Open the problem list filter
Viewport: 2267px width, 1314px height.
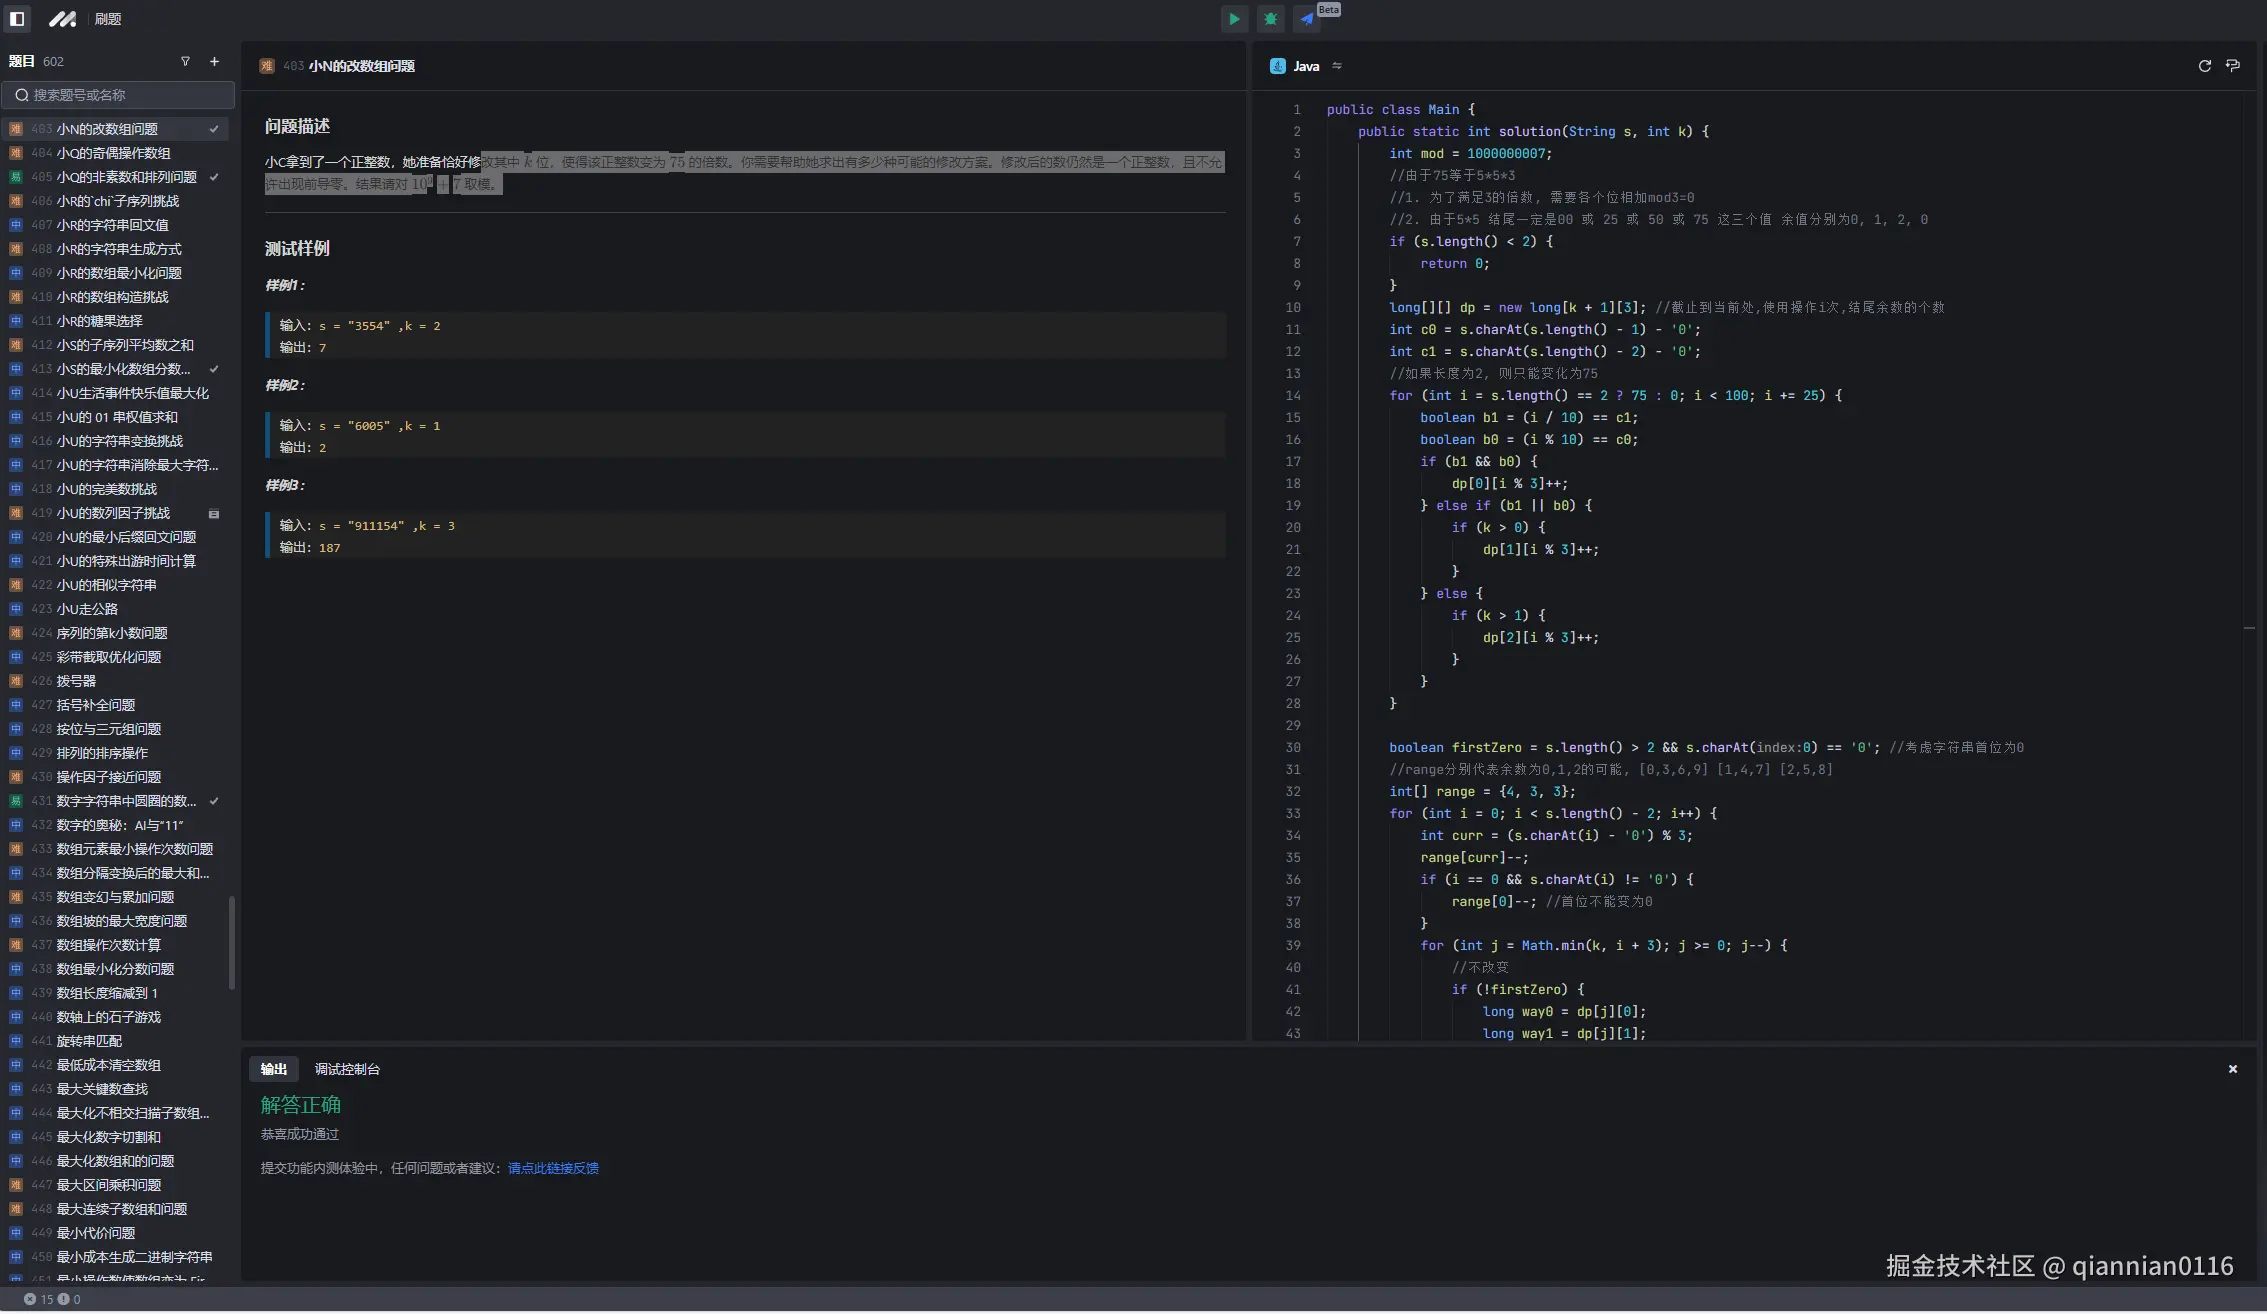(185, 62)
